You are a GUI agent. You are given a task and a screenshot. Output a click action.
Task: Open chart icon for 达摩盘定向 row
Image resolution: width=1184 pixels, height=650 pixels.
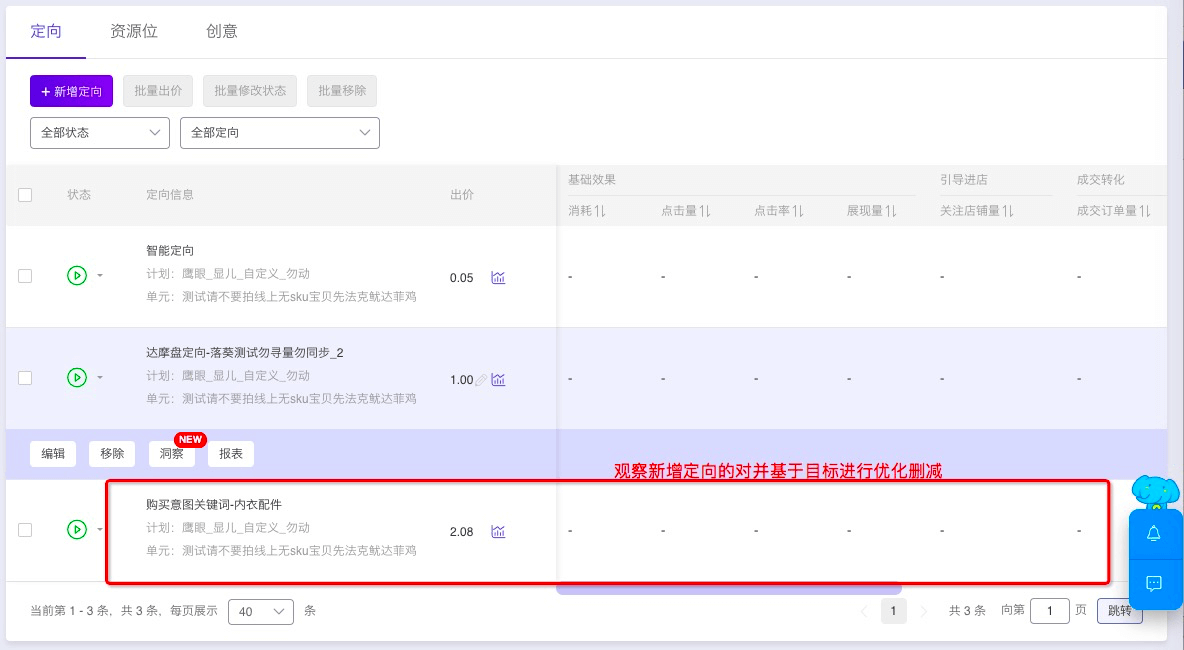coord(498,380)
